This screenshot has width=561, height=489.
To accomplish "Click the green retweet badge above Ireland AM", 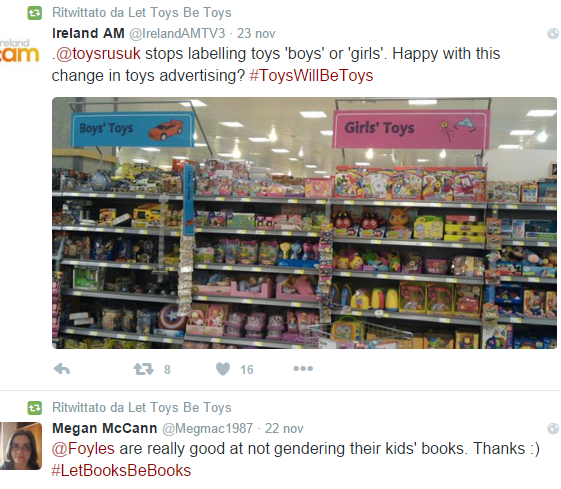I will point(35,13).
